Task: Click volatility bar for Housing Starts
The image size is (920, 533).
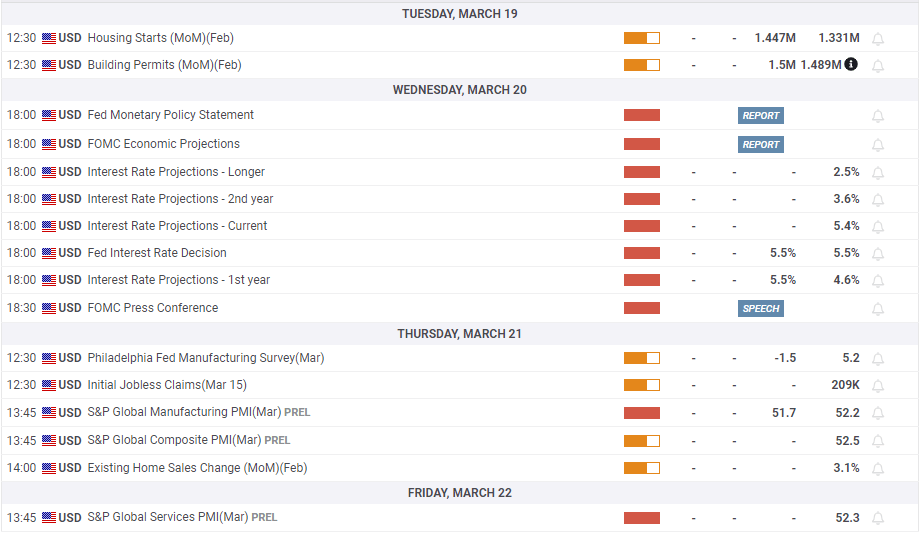Action: pyautogui.click(x=641, y=38)
